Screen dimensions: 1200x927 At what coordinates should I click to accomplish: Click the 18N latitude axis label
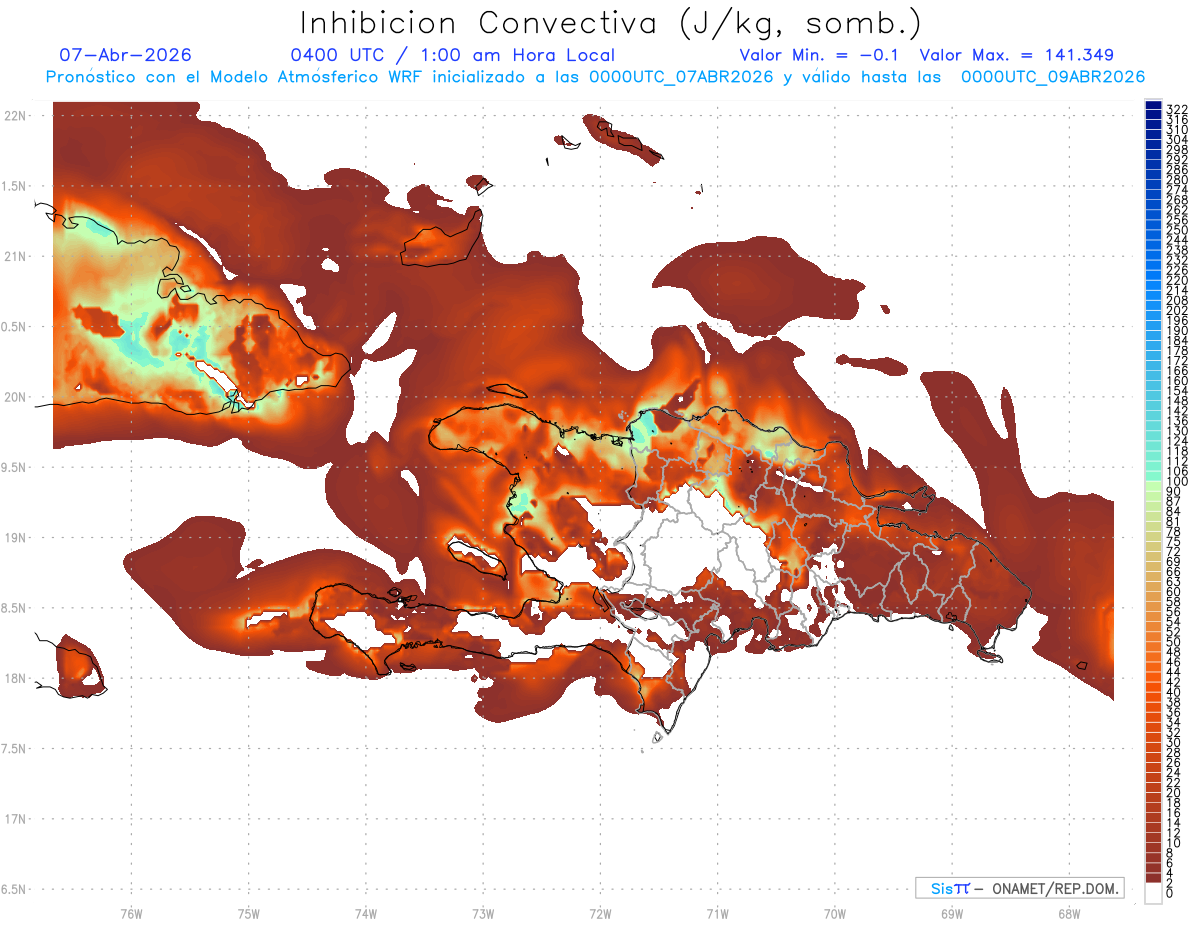click(x=15, y=678)
